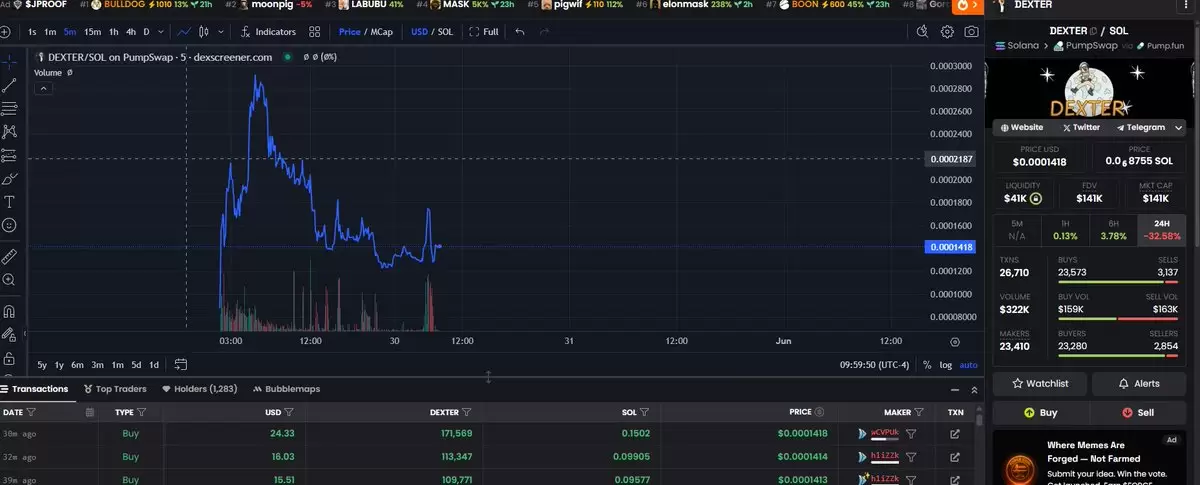The image size is (1200, 485).
Task: Open the emoji icons tool
Action: tap(9, 226)
